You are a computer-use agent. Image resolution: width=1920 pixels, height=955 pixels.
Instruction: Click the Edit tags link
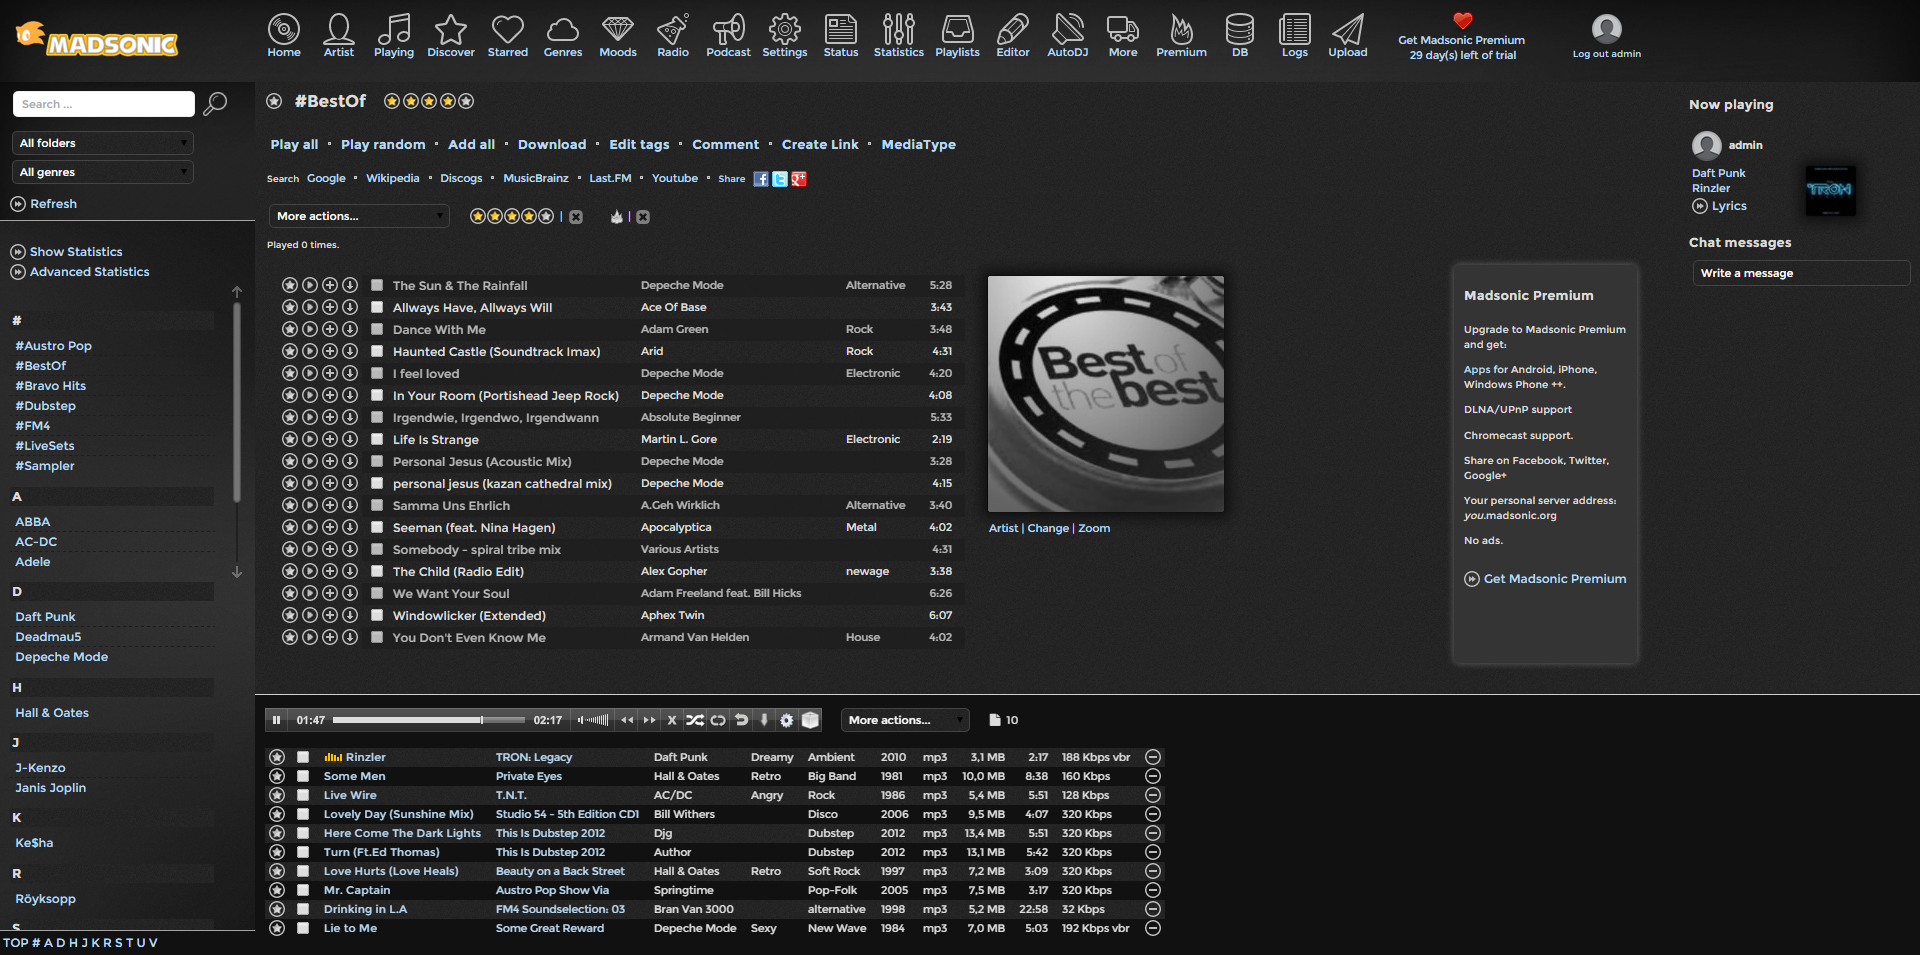tap(639, 145)
